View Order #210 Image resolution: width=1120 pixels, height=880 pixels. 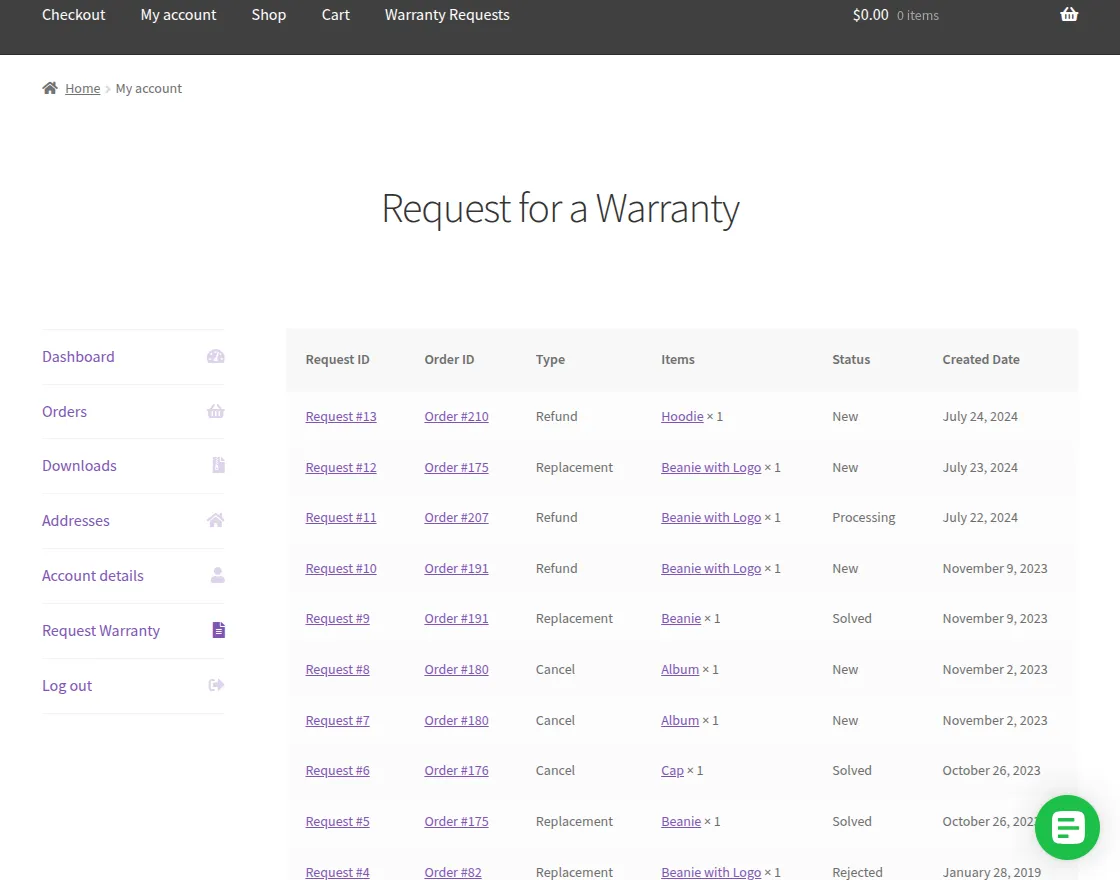tap(456, 416)
